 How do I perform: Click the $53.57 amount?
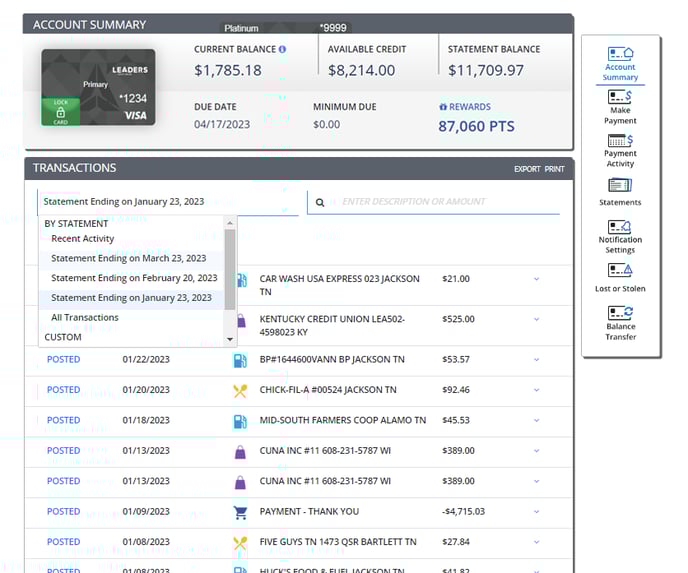pyautogui.click(x=456, y=359)
